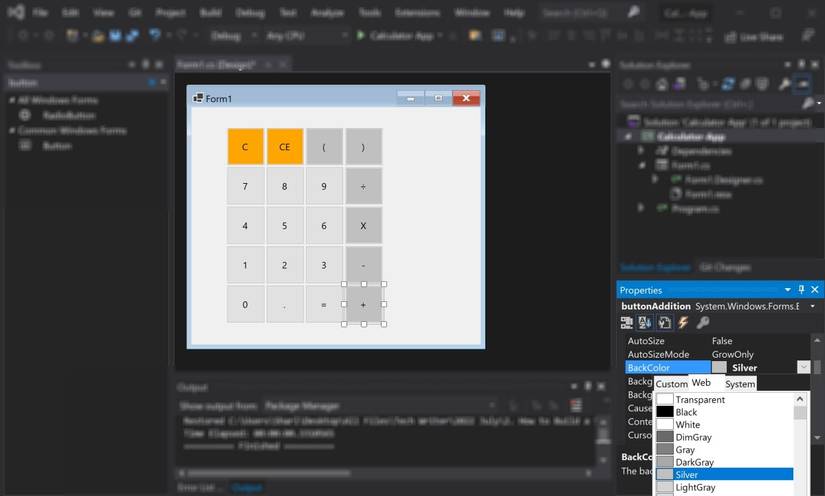Screen dimensions: 825x496
Task: Switch to System color tab
Action: [740, 384]
